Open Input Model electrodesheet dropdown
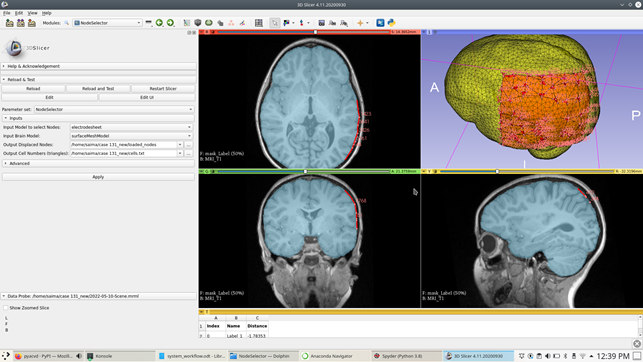Viewport: 643px width, 362px height. [131, 127]
